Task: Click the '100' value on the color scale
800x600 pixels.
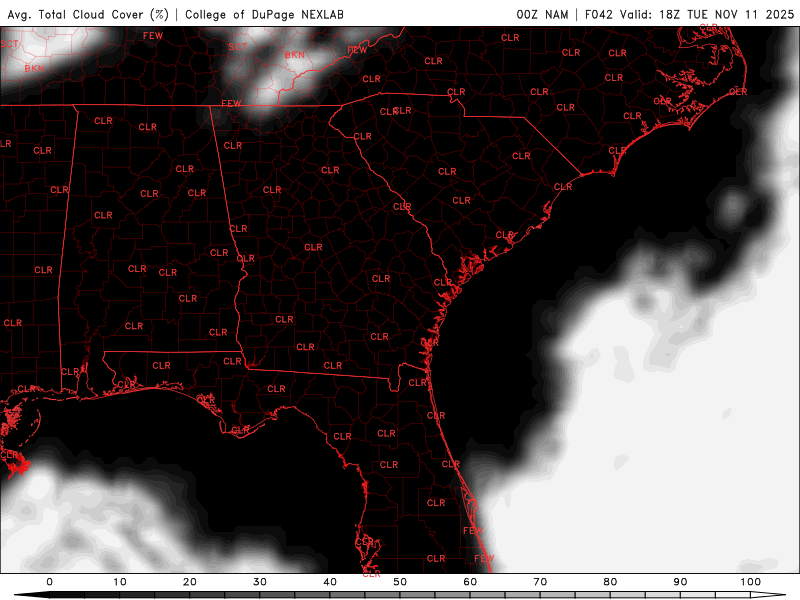Action: tap(751, 582)
